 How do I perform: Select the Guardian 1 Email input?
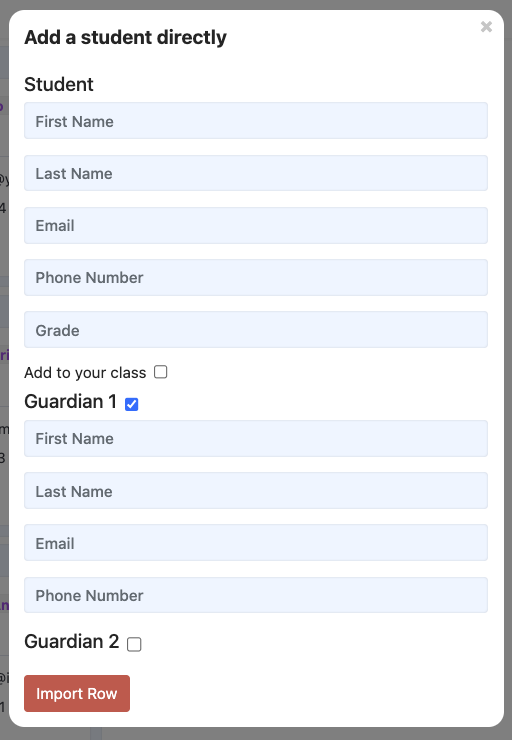(256, 543)
